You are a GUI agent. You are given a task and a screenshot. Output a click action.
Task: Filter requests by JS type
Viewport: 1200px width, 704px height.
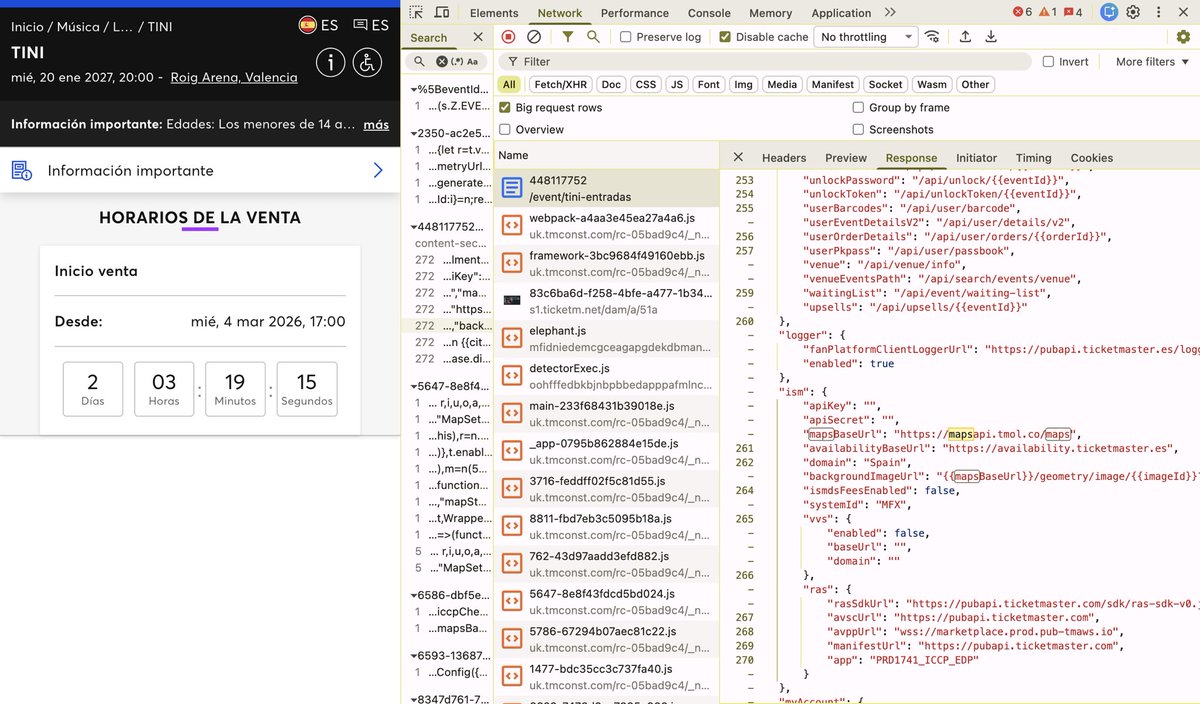677,85
